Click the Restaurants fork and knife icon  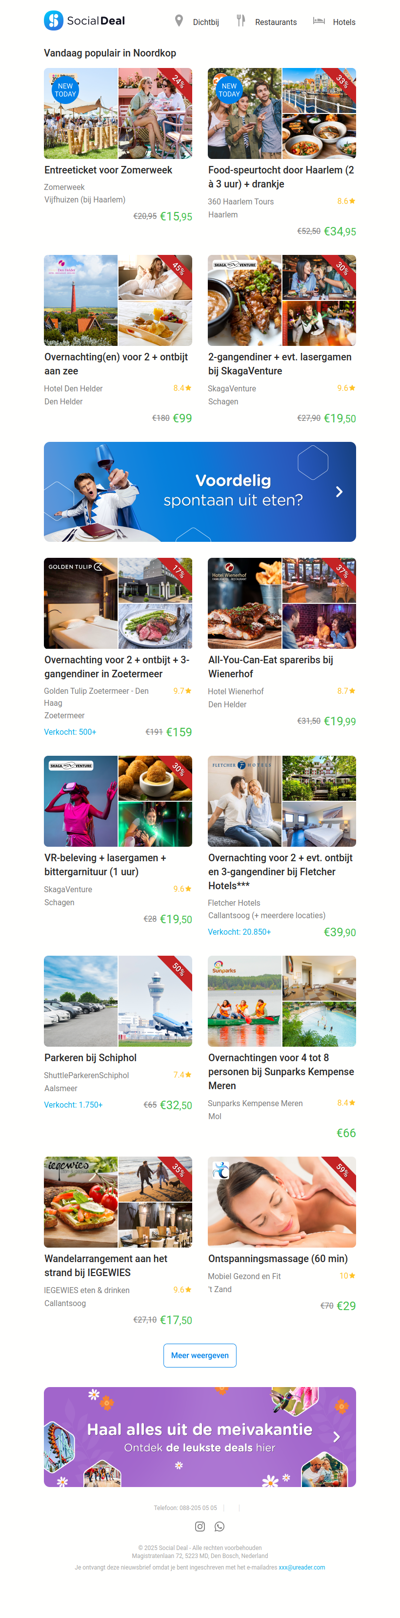pyautogui.click(x=241, y=20)
